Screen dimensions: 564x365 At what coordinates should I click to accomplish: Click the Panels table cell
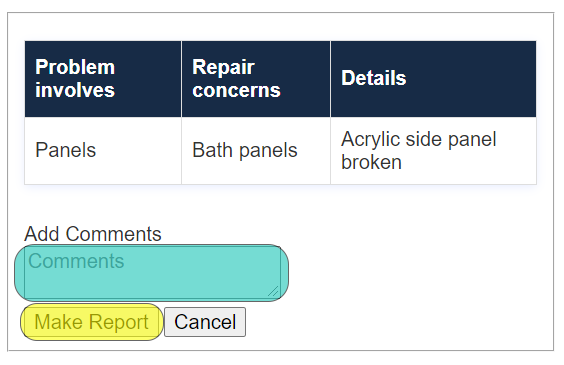click(103, 150)
